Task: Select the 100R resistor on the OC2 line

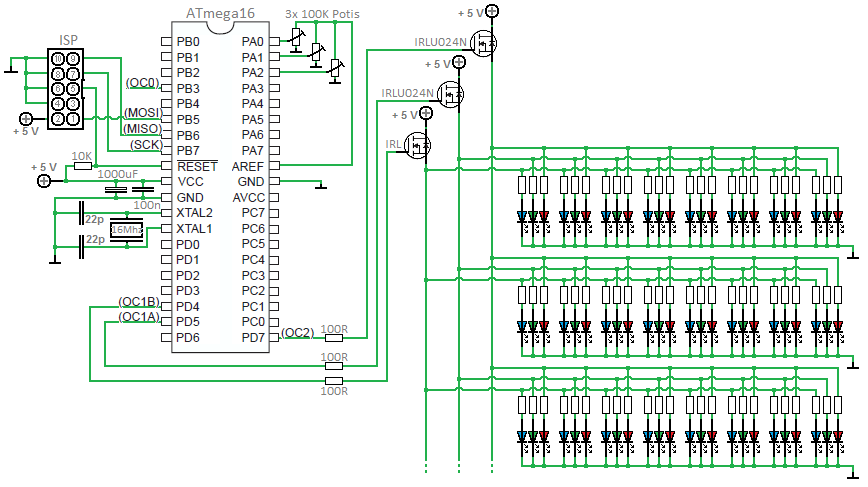Action: (333, 337)
